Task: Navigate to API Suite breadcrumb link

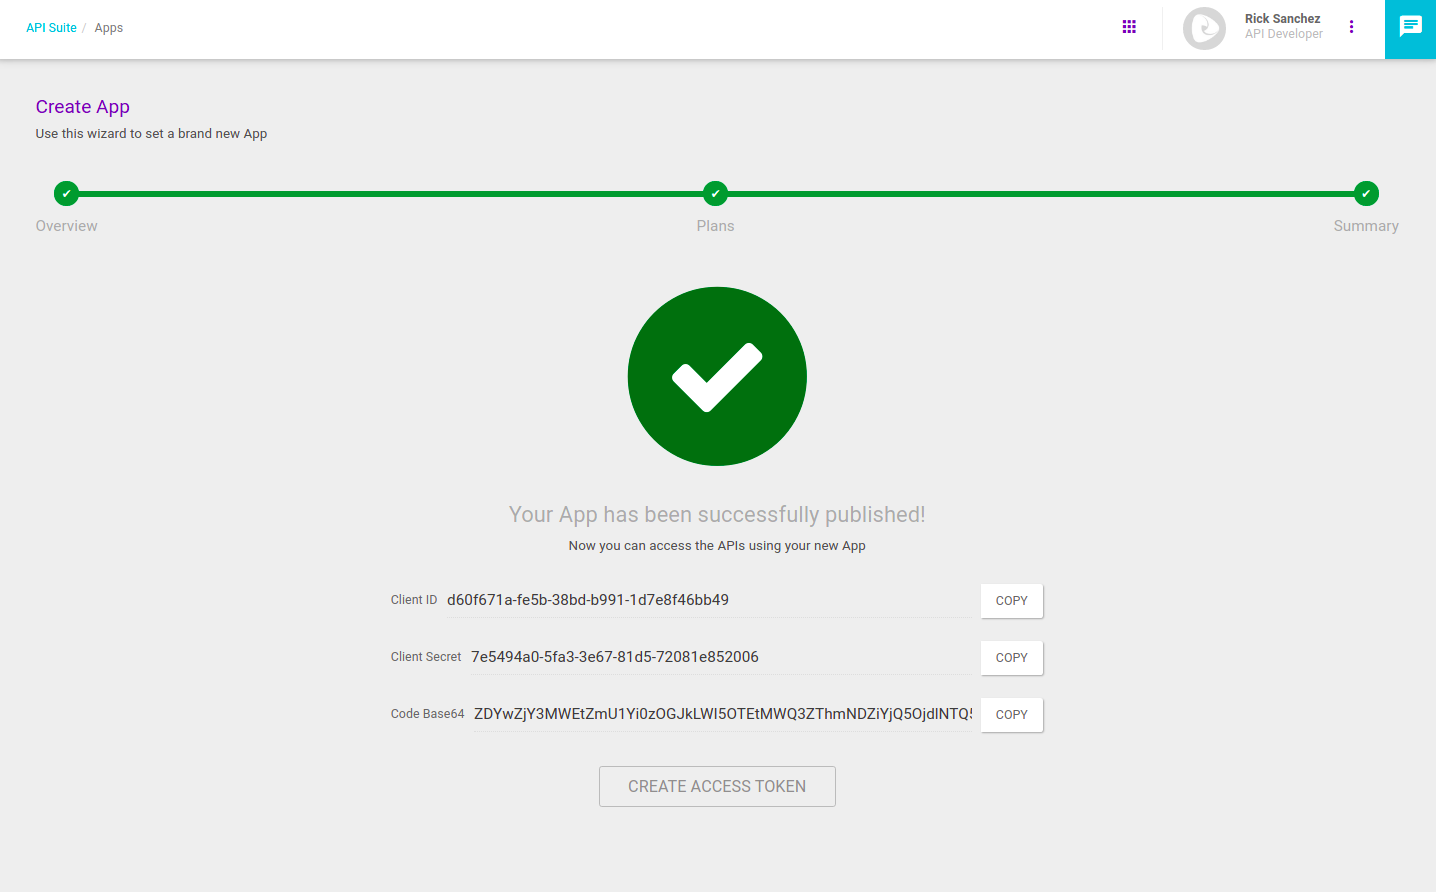Action: coord(51,27)
